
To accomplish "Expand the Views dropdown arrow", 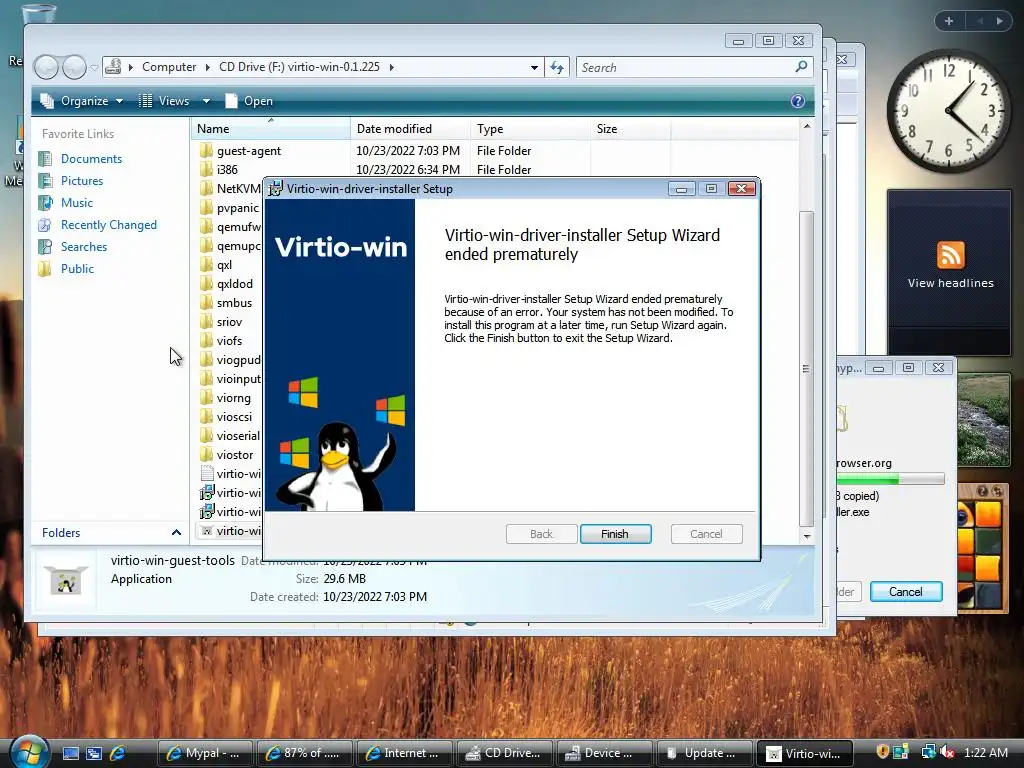I will coord(206,101).
